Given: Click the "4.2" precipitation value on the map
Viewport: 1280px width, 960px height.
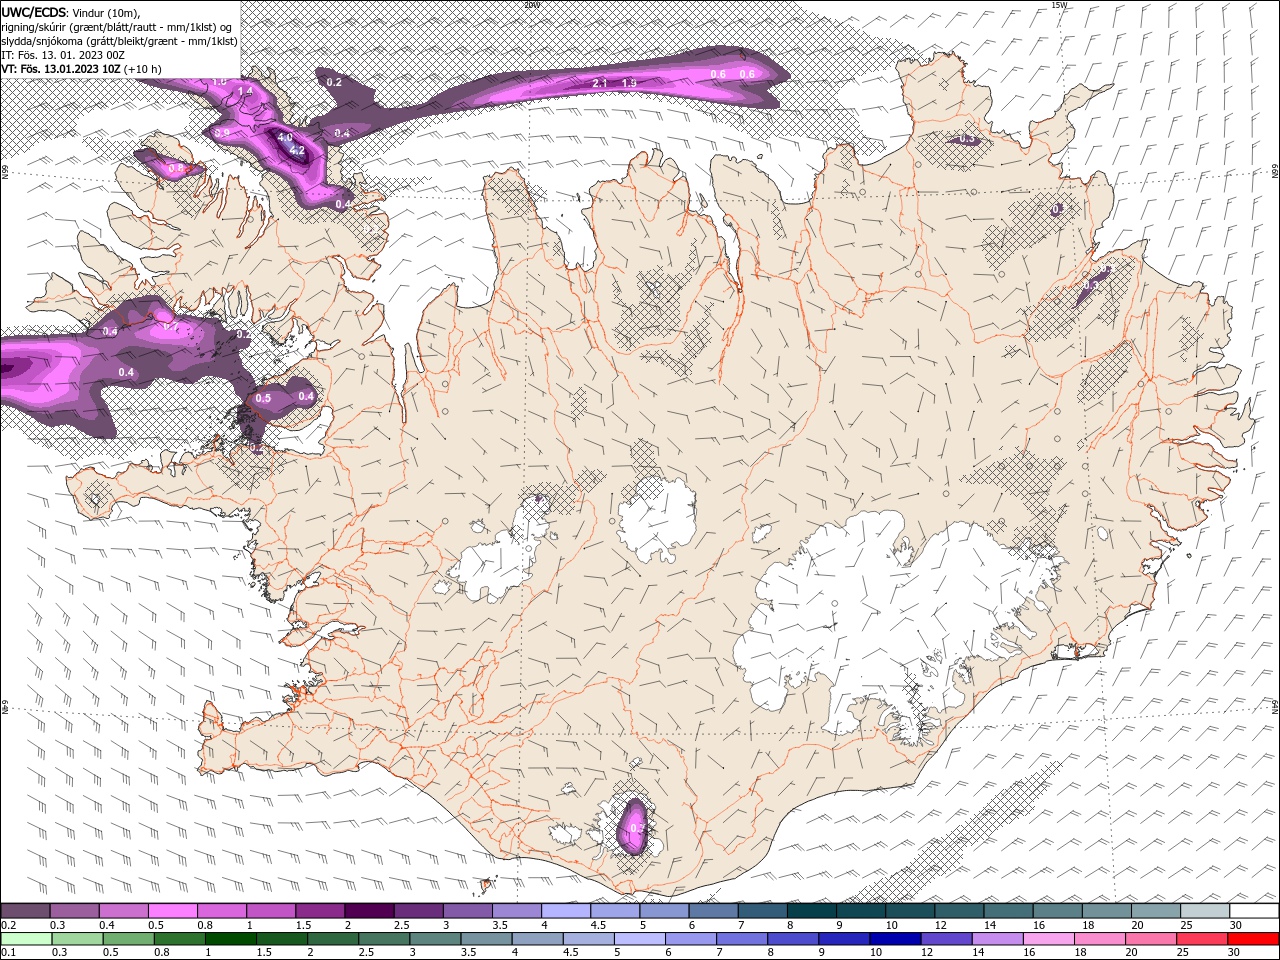Looking at the screenshot, I should coord(297,151).
